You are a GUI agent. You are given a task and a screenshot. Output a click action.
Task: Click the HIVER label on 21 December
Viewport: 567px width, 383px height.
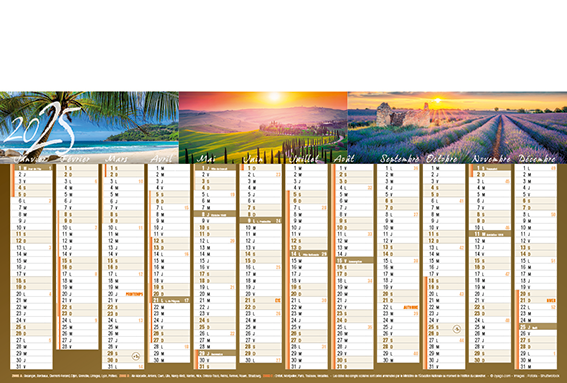coord(551,301)
